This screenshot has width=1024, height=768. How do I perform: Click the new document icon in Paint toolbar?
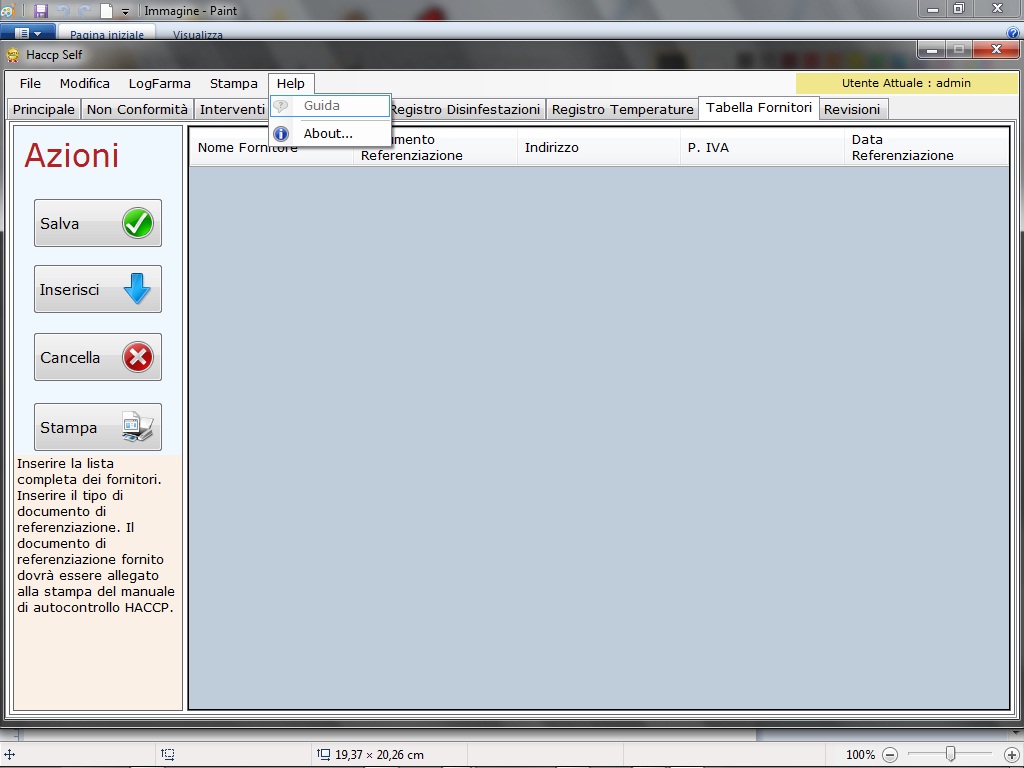tap(106, 11)
